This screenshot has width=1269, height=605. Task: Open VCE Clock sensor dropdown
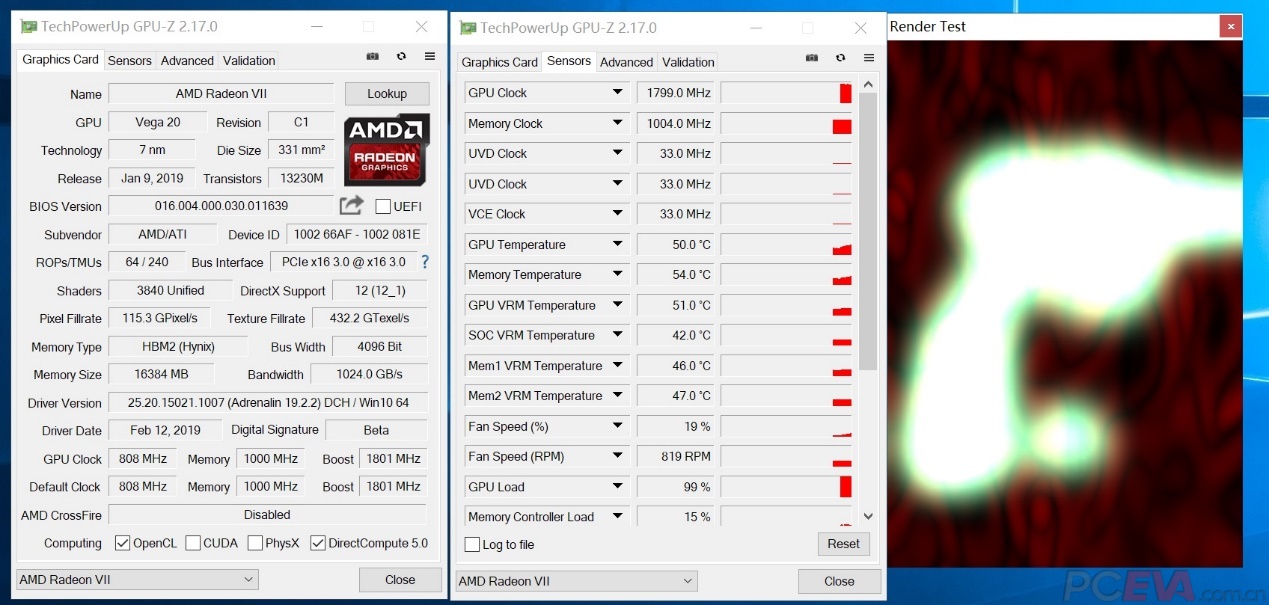pyautogui.click(x=618, y=214)
